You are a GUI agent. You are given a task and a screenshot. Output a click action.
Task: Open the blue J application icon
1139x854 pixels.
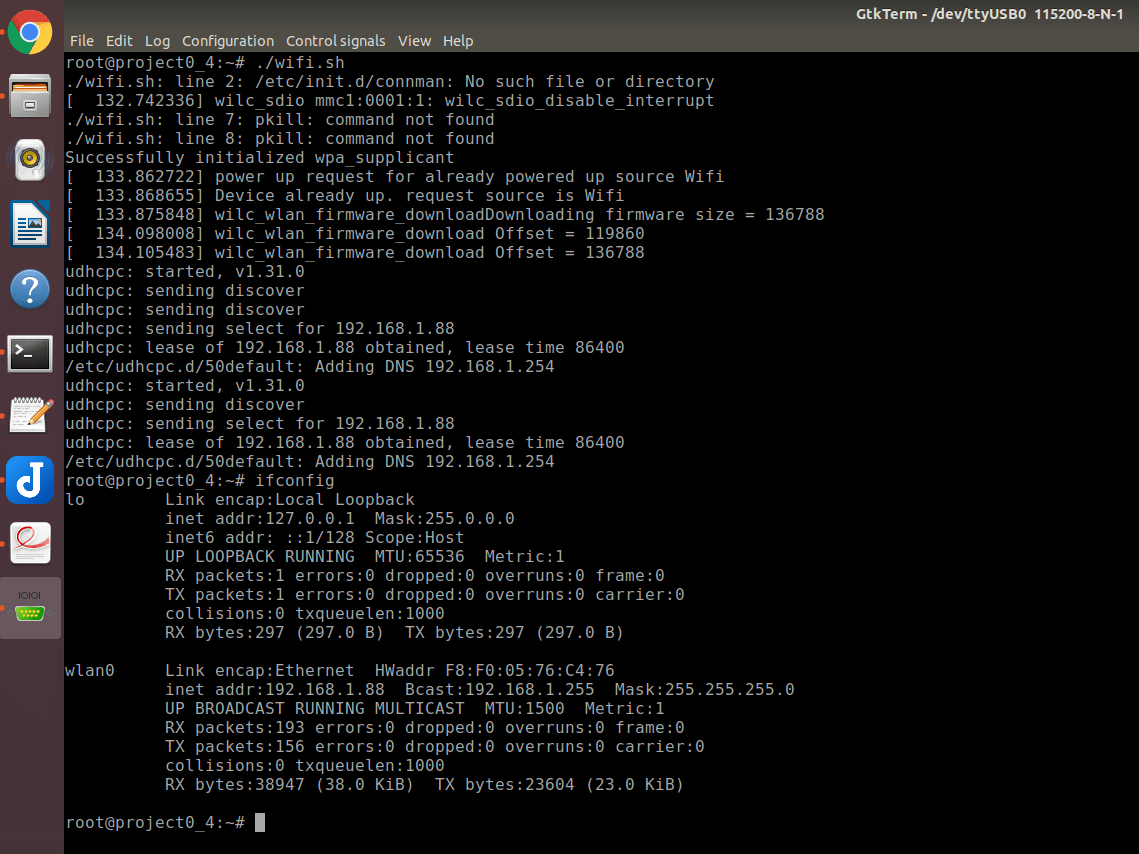coord(30,480)
